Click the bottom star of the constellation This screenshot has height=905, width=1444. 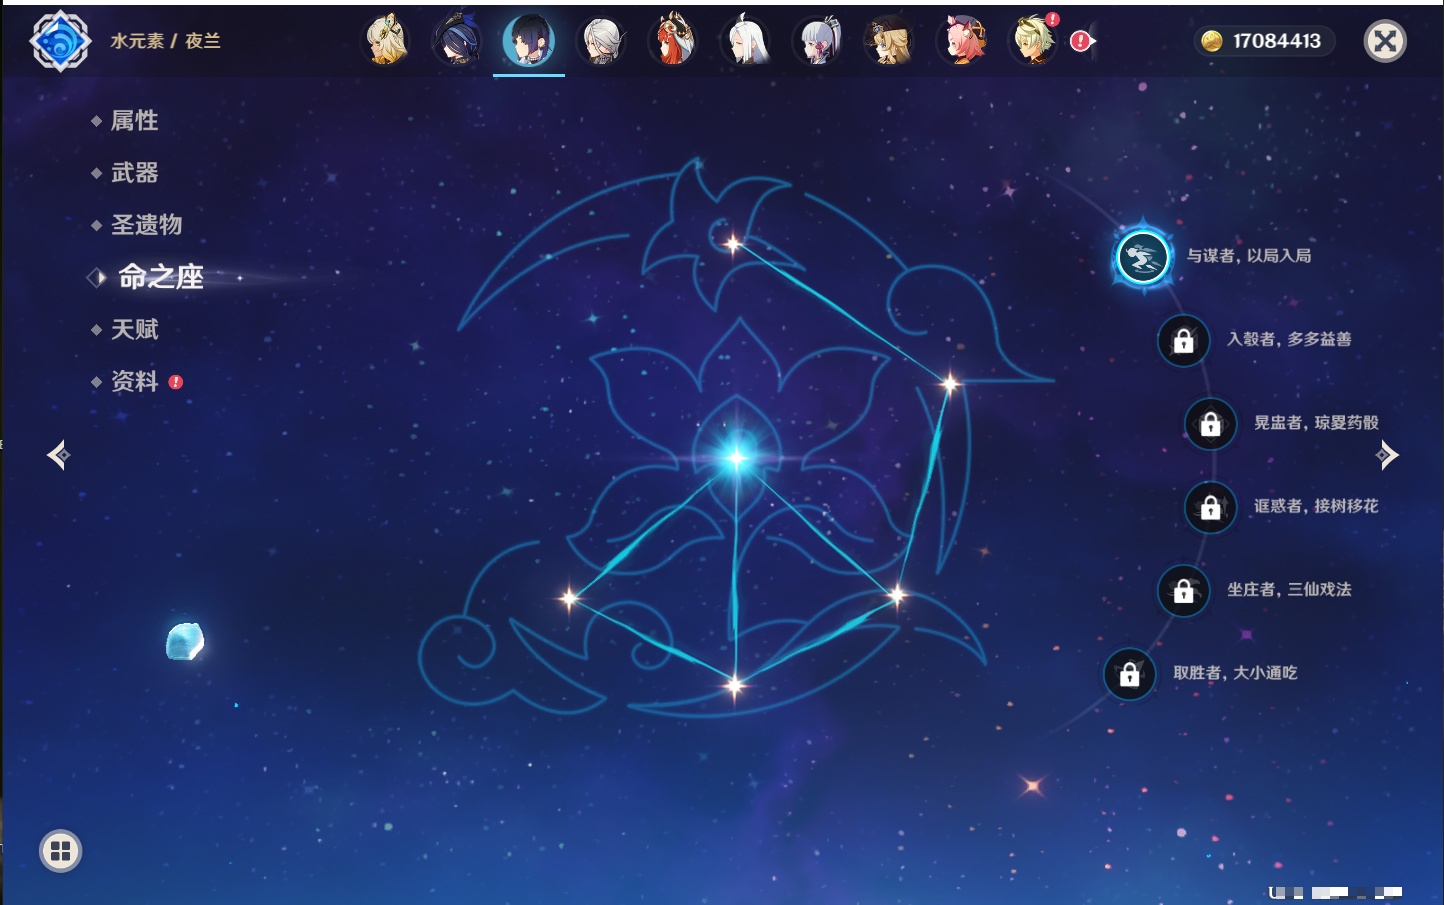735,686
